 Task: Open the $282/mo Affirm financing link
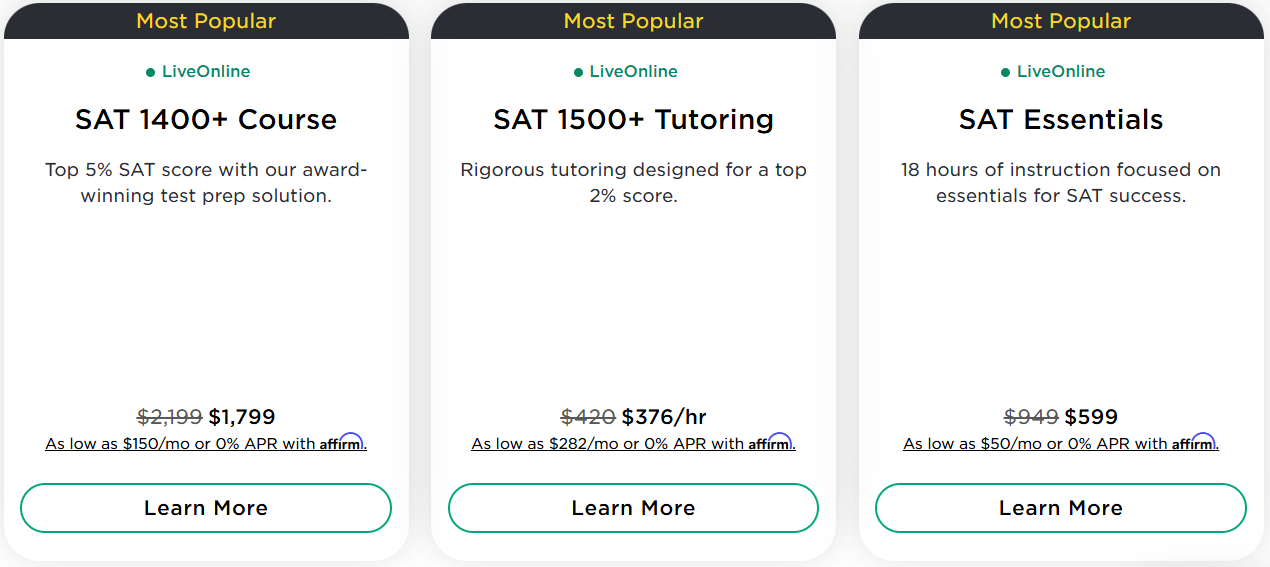(x=608, y=444)
